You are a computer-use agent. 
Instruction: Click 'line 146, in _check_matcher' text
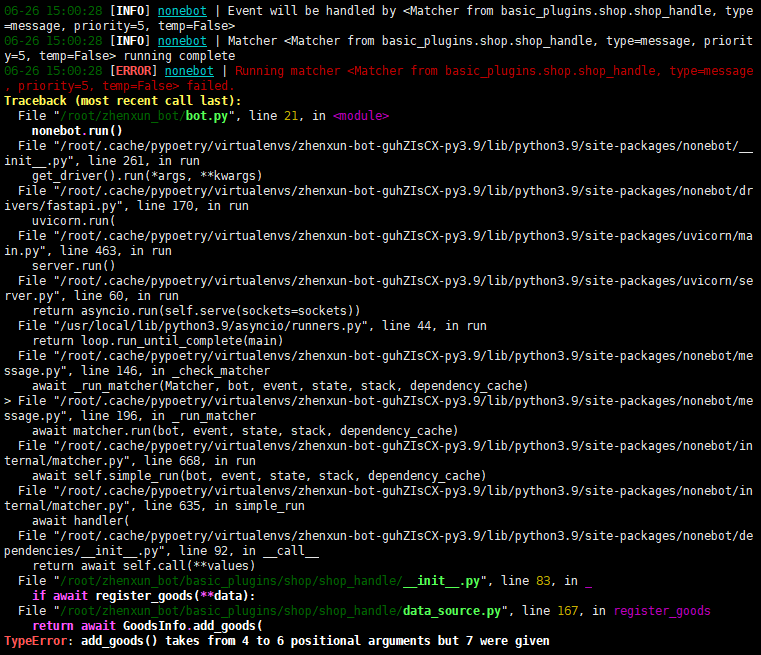(x=175, y=371)
